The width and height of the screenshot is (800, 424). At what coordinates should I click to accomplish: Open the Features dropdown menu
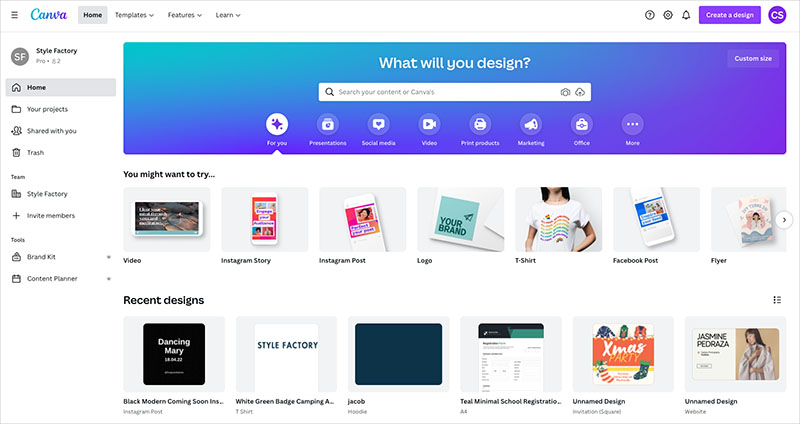click(185, 15)
